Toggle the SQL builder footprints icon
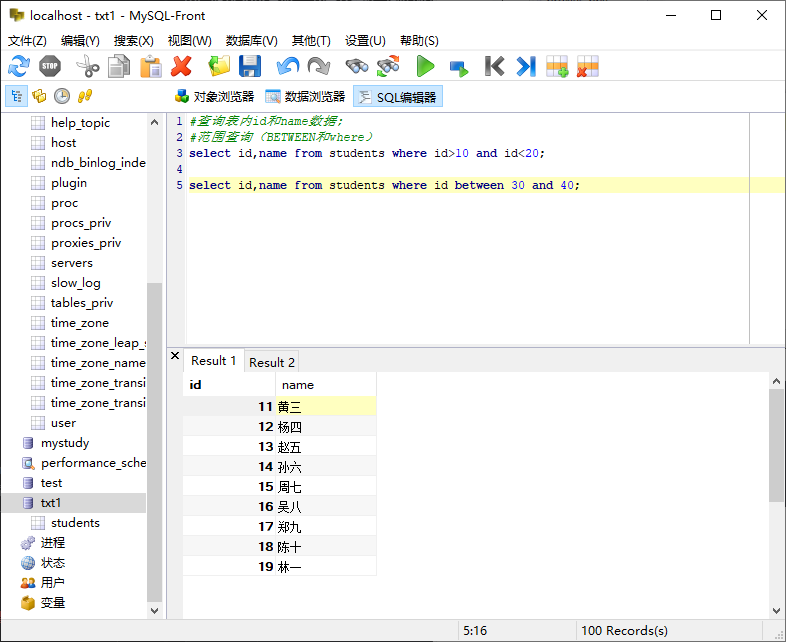786x642 pixels. tap(85, 96)
